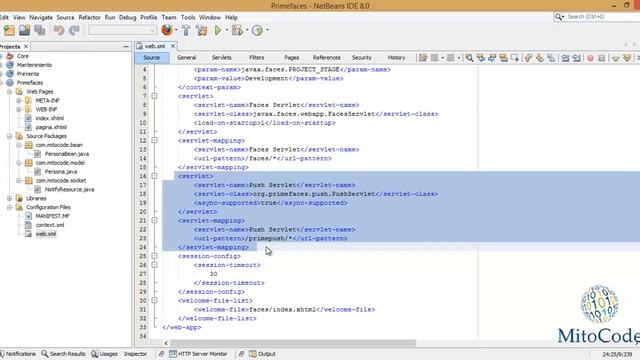
Task: Select context.xml configuration file
Action: coord(49,225)
